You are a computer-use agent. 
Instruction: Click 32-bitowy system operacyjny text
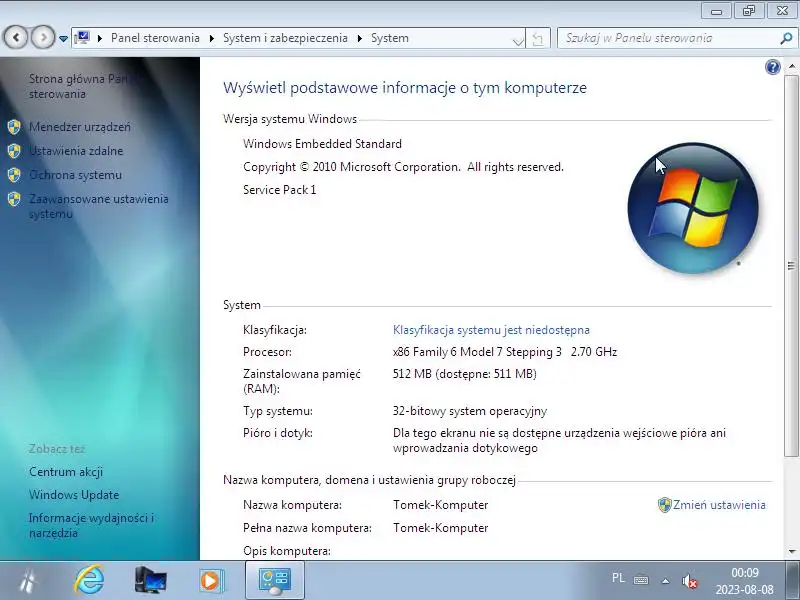pos(470,411)
